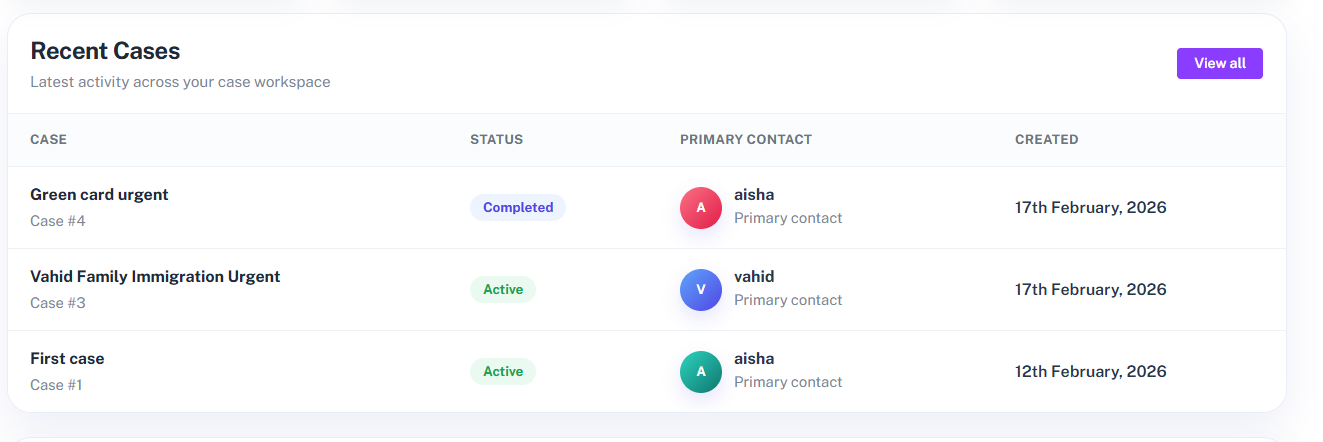Click the red aisha avatar icon in Case #4 row

tap(701, 208)
